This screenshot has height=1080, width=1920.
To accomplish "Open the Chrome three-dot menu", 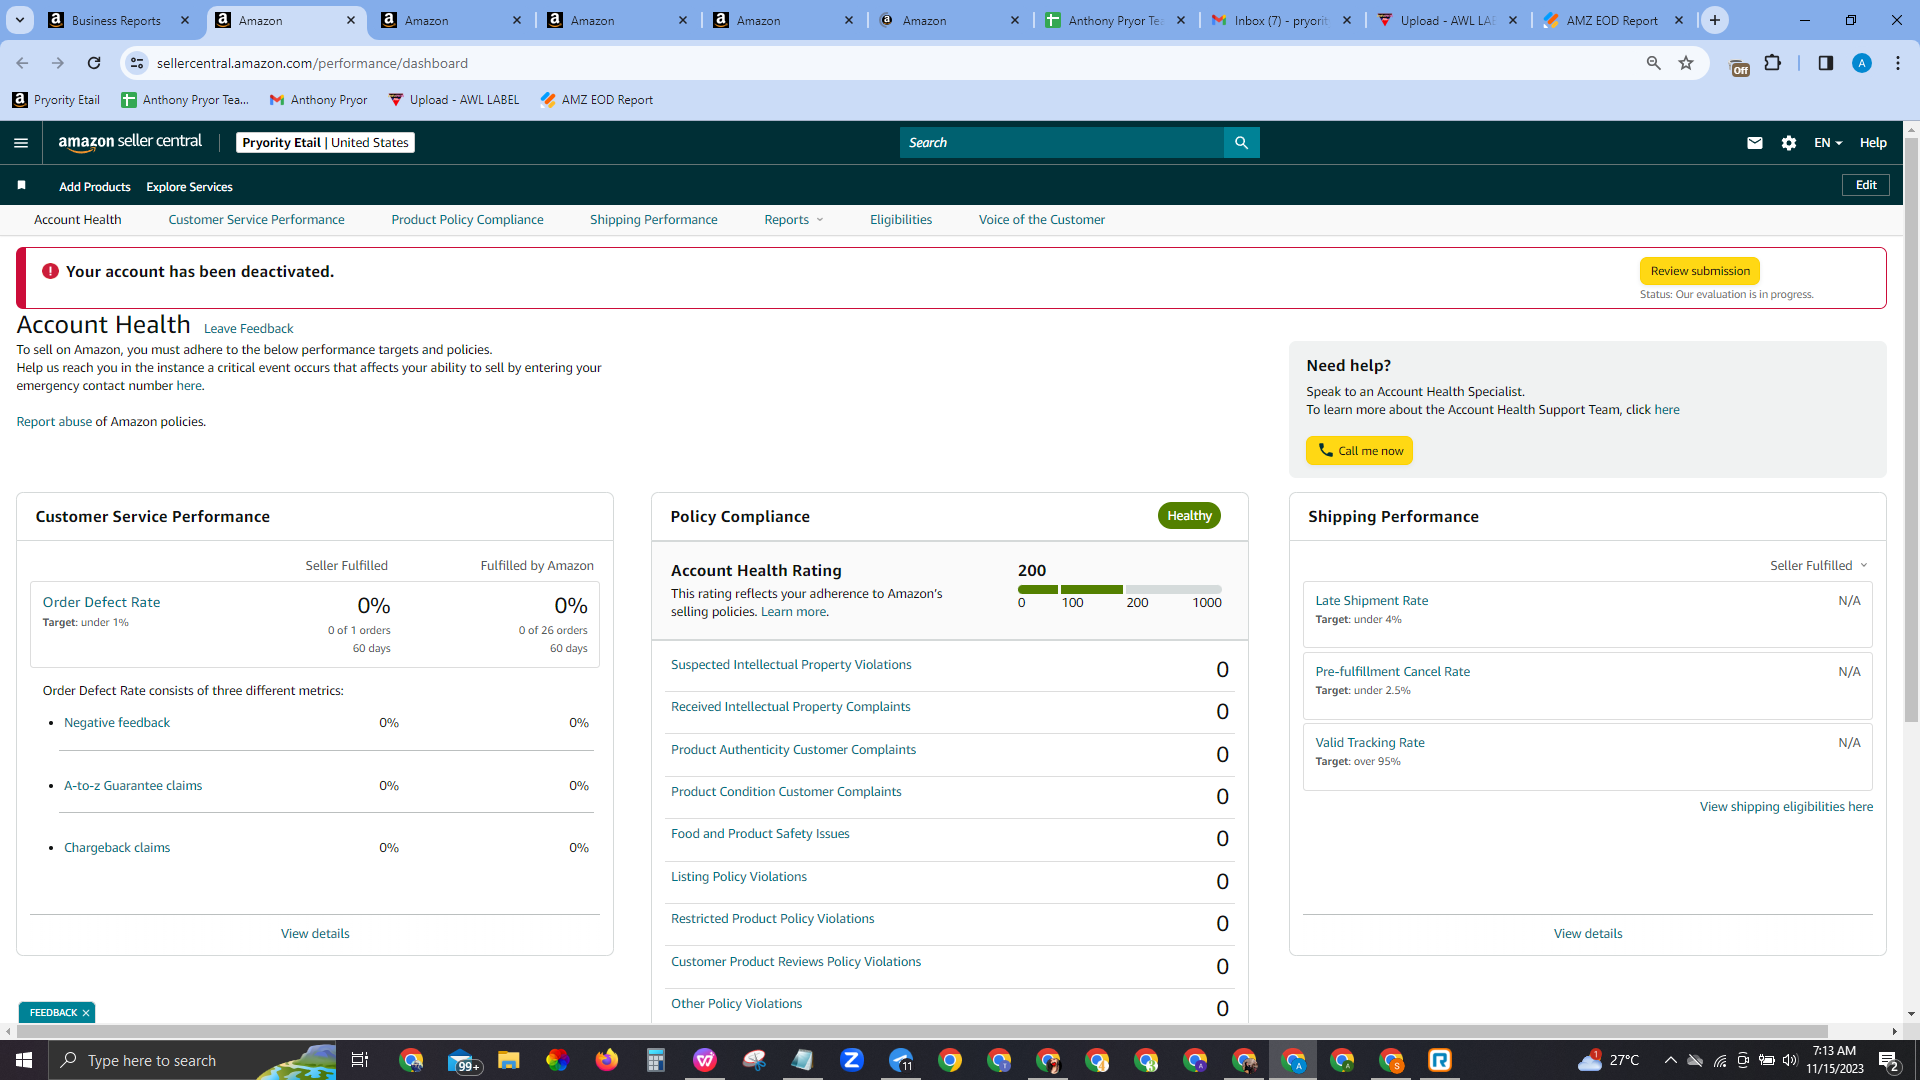I will tap(1898, 63).
